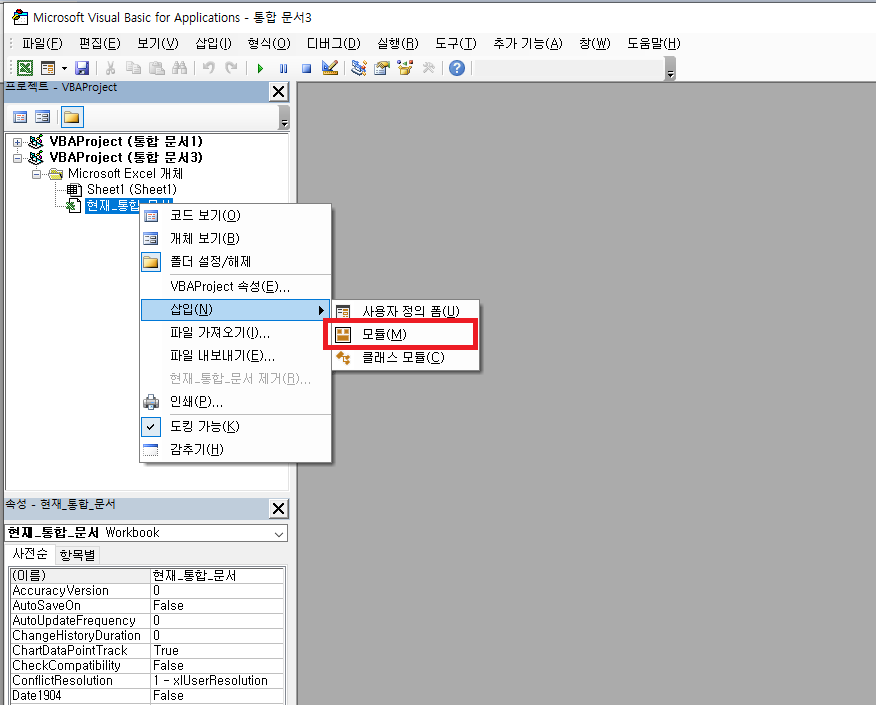This screenshot has height=705, width=876.
Task: Open Properties Window toolbar icon
Action: [x=382, y=68]
